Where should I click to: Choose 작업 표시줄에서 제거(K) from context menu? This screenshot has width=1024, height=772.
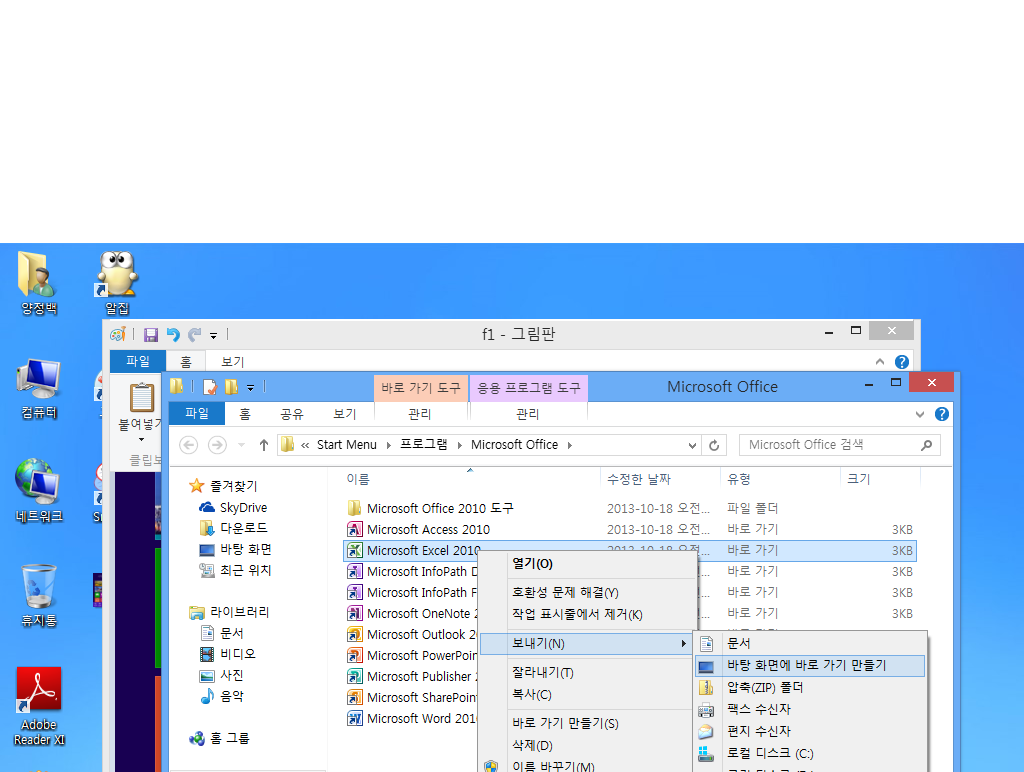click(x=577, y=615)
